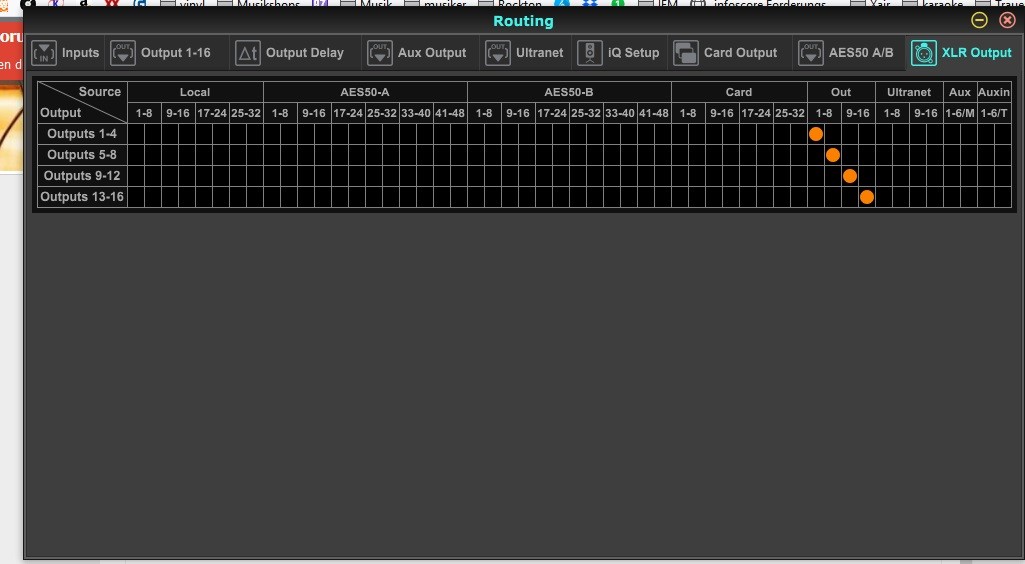Click the 1-6/T column header under Auxin
The width and height of the screenshot is (1025, 564).
click(994, 113)
